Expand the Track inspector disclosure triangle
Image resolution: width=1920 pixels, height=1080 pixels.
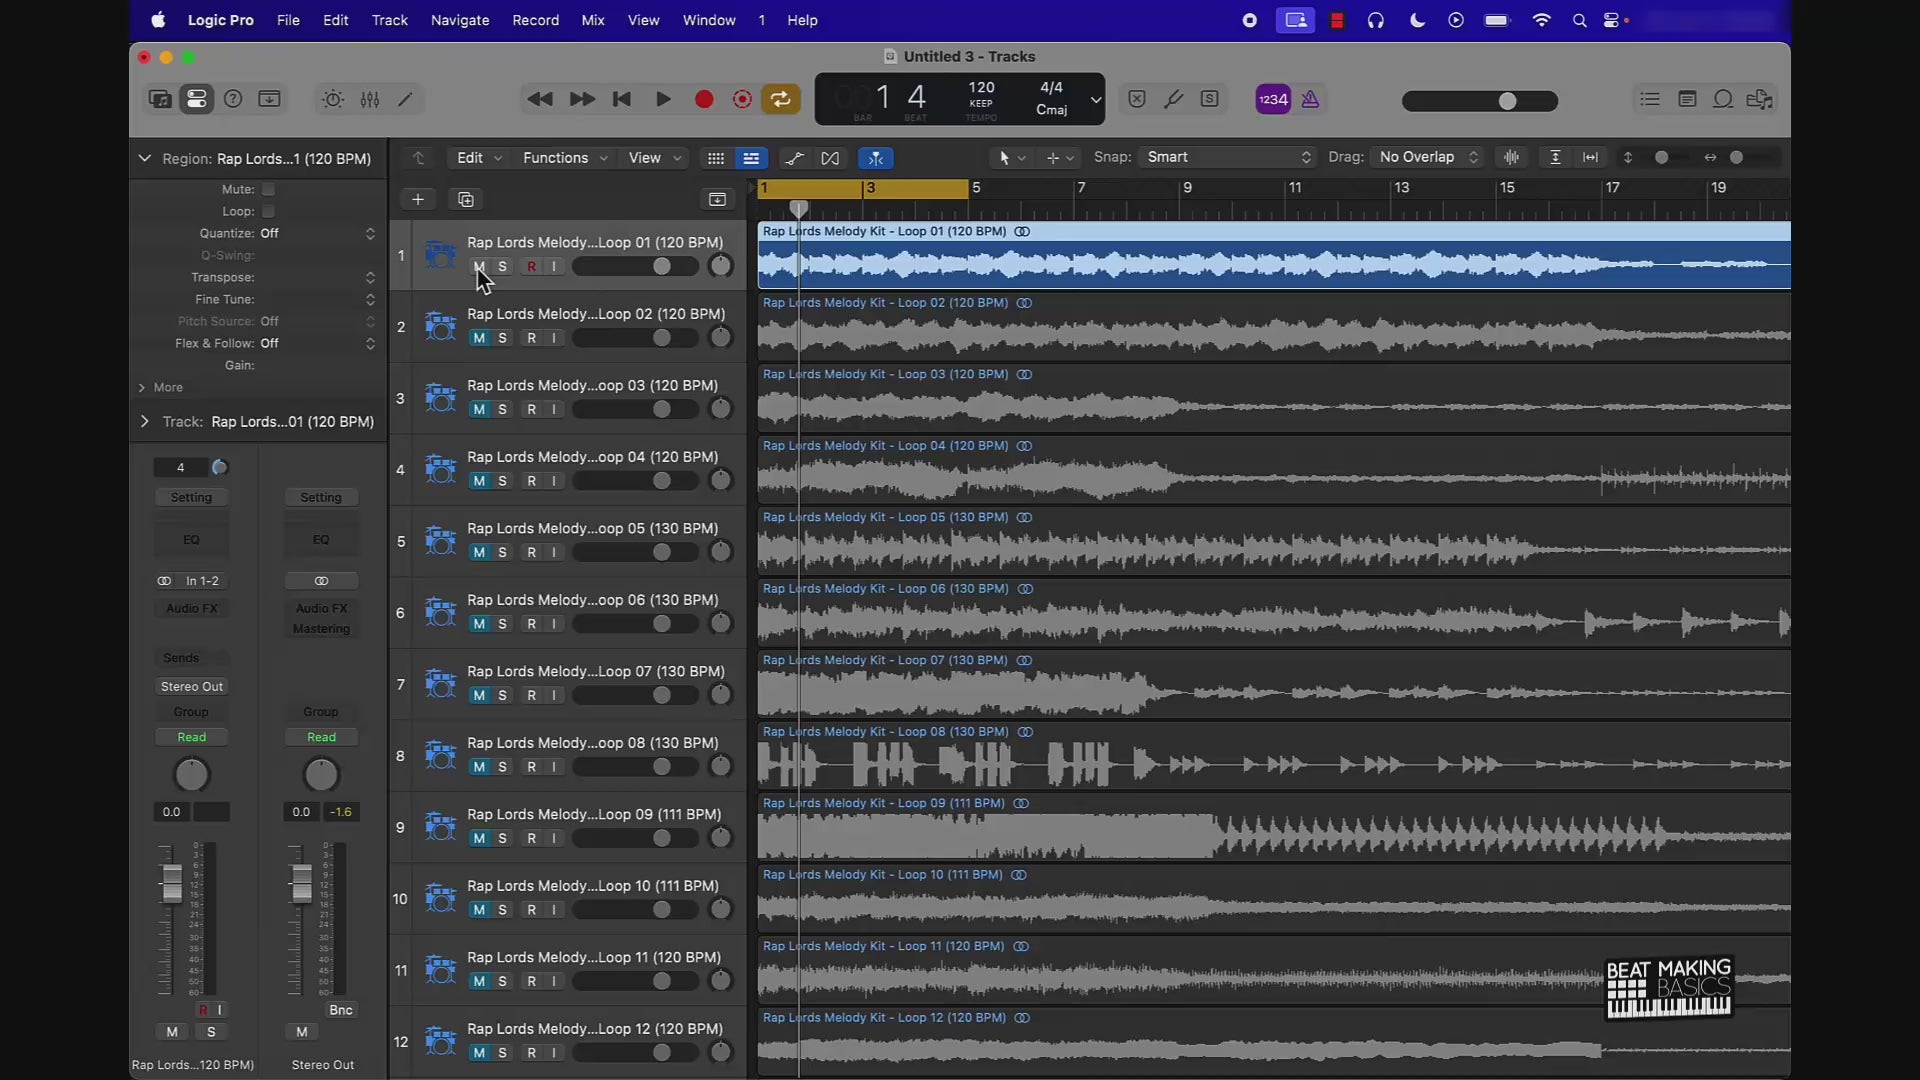point(144,422)
